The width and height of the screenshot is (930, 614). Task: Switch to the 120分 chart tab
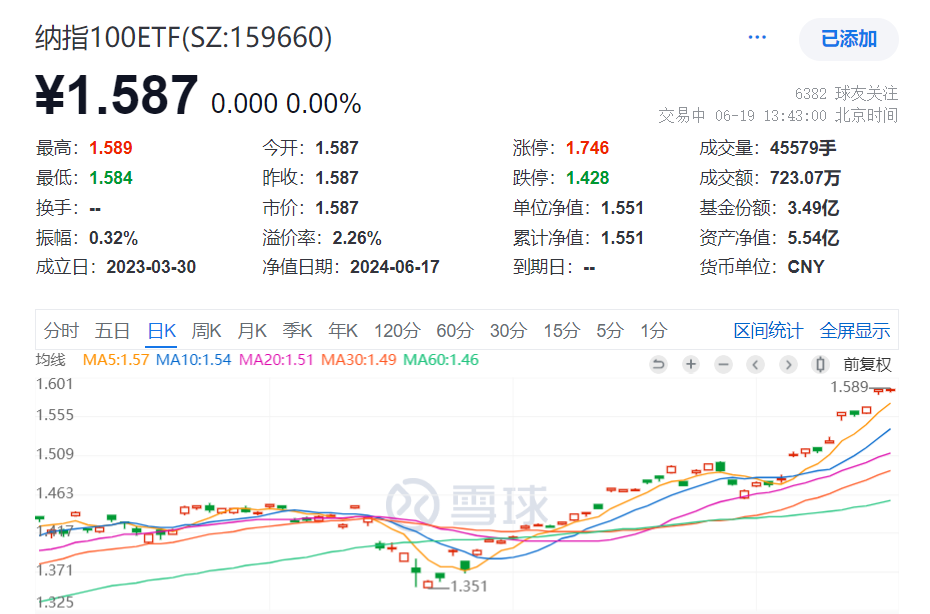coord(397,330)
